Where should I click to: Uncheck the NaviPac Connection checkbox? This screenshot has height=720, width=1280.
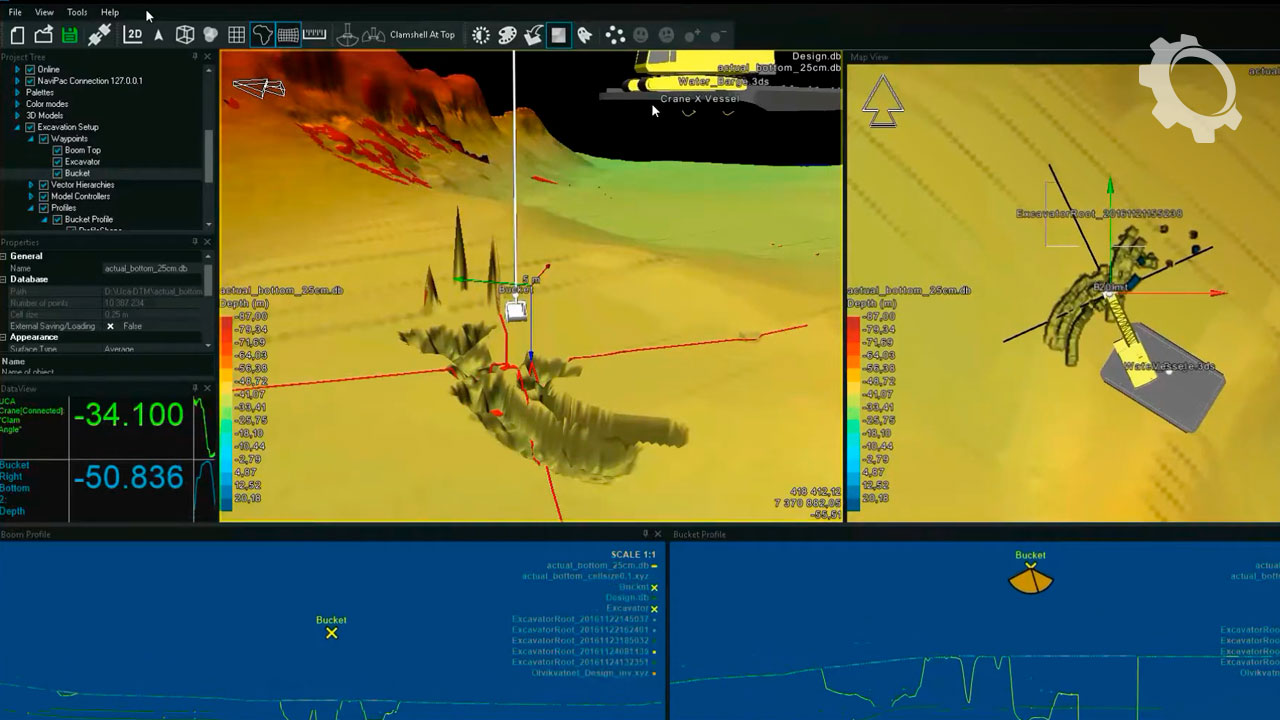[x=30, y=81]
